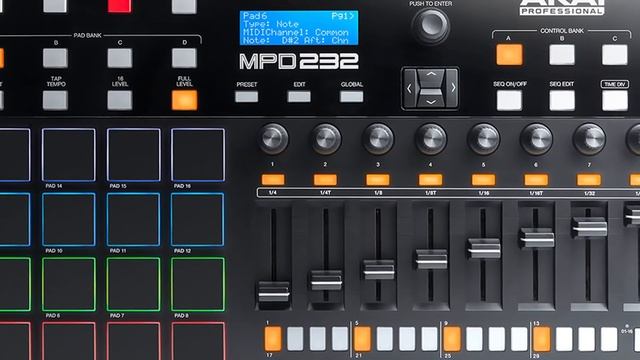Toggle the SEQ ON/OFF button
This screenshot has height=360, width=640.
pos(509,100)
